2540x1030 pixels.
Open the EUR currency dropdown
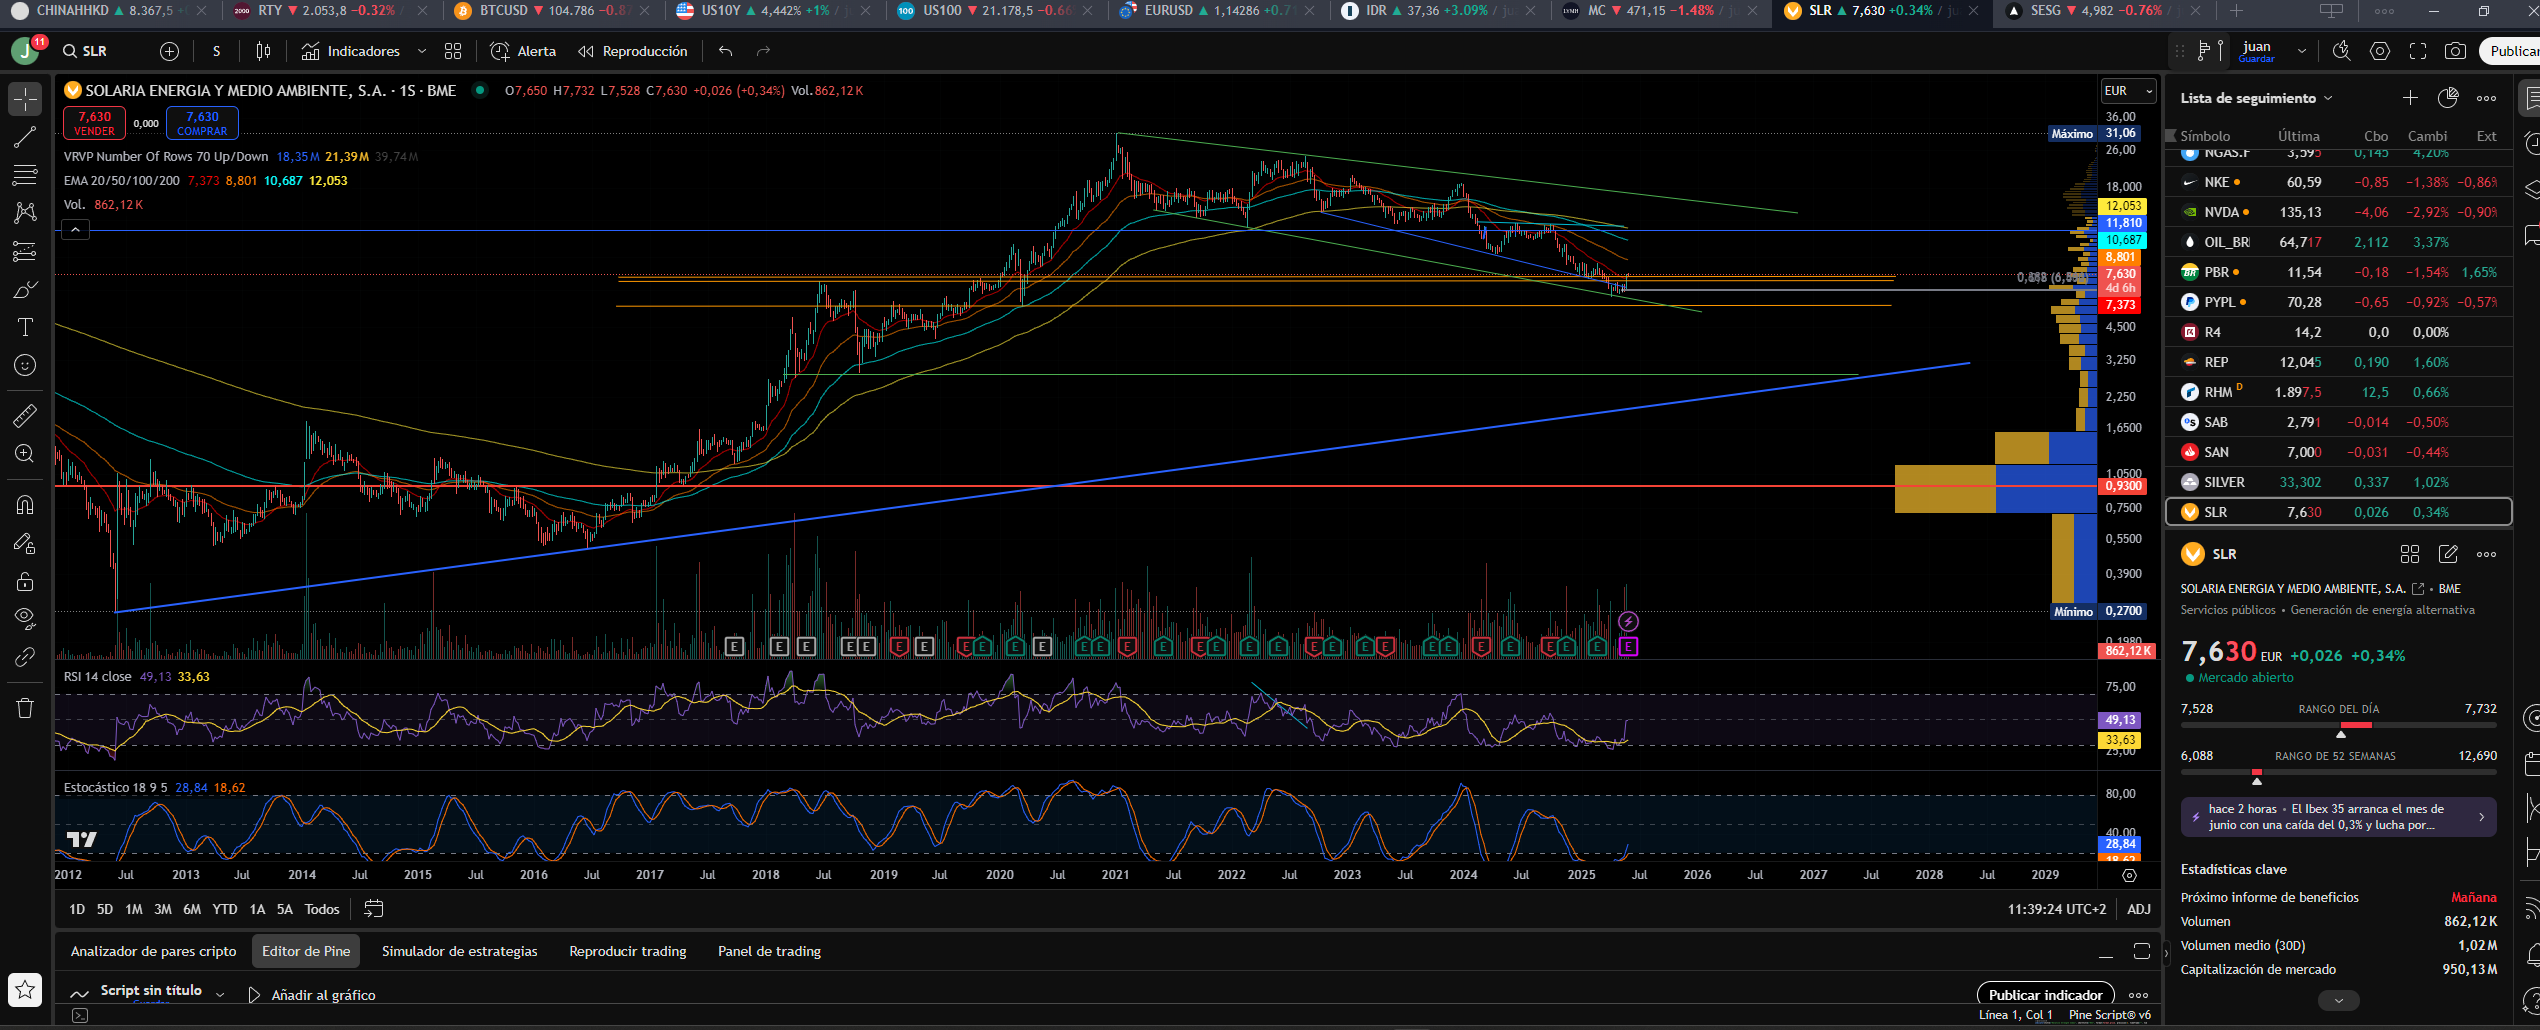tap(2128, 91)
